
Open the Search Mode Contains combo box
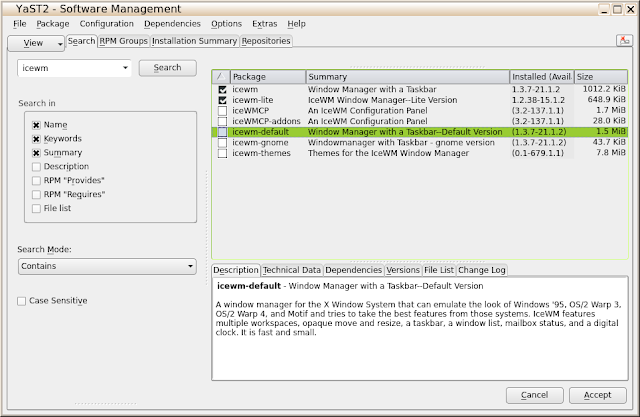107,266
